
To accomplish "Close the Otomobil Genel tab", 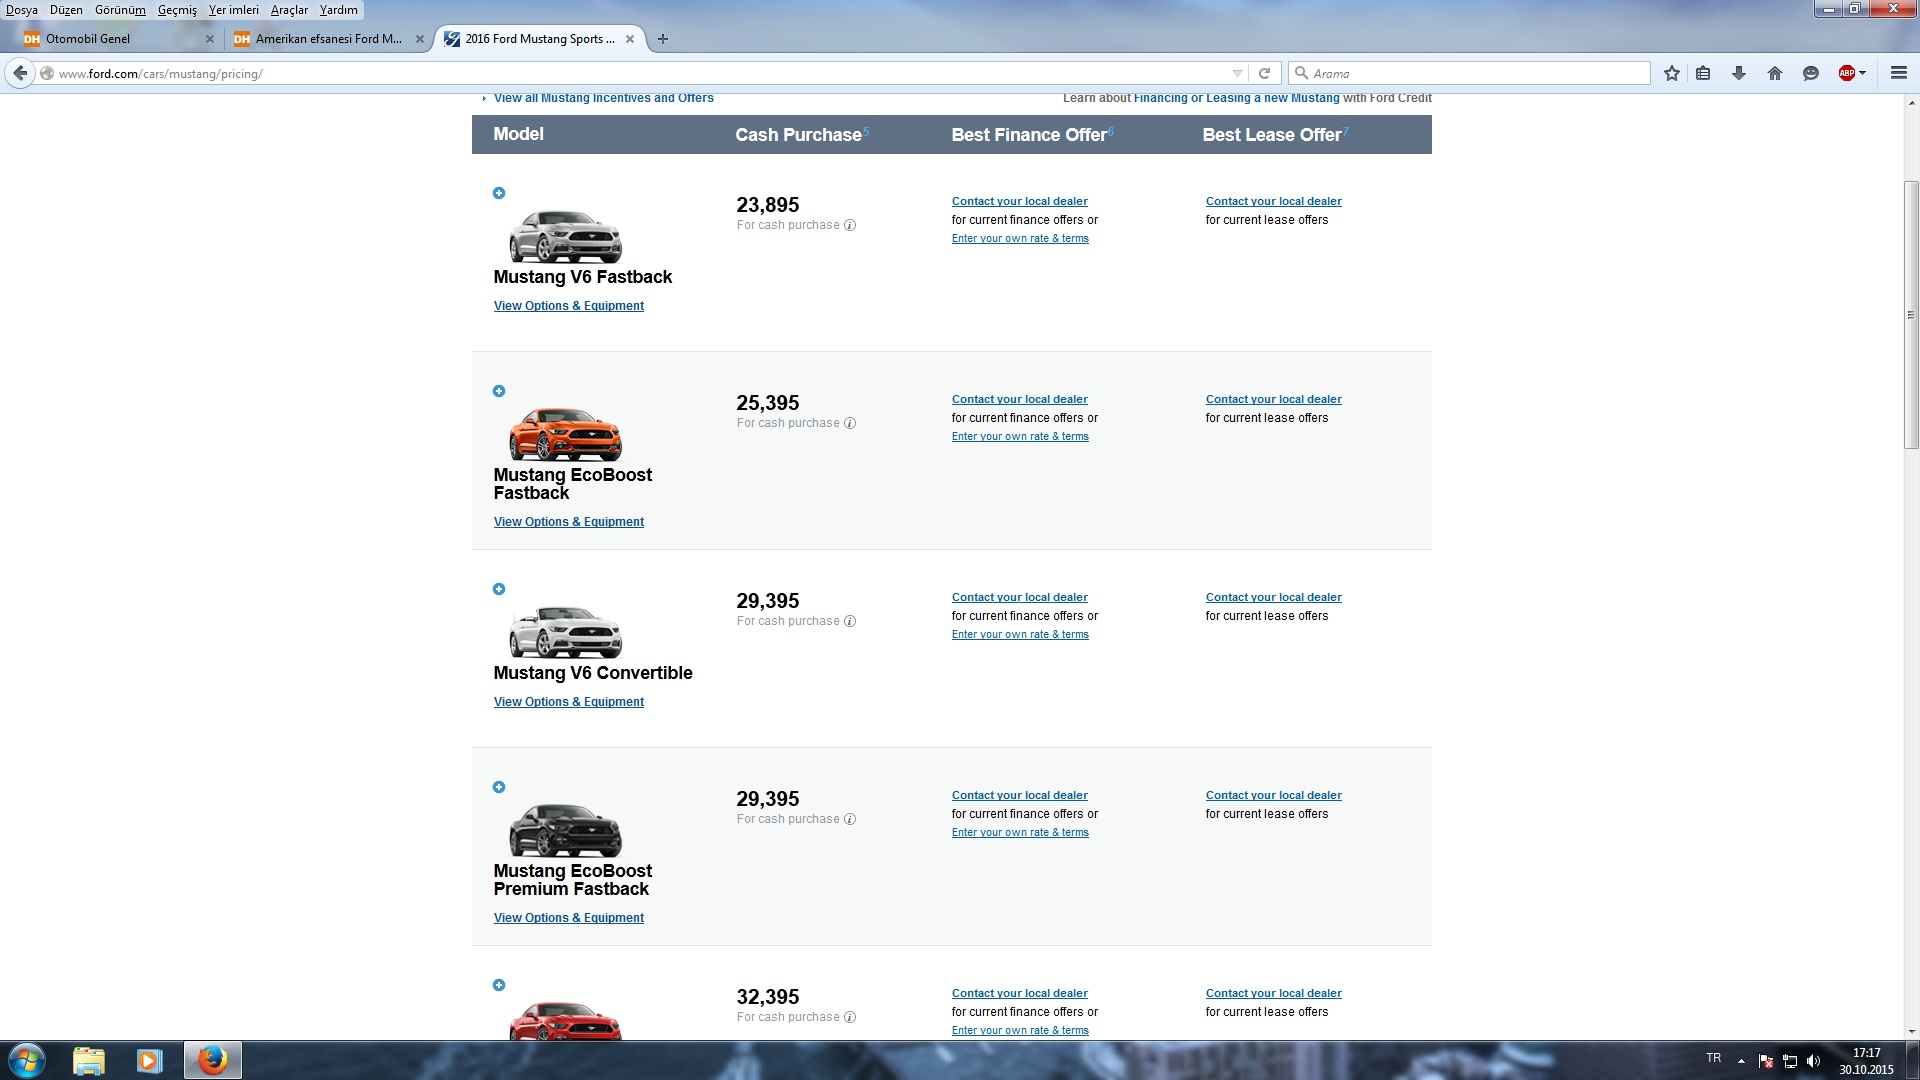I will coord(209,39).
